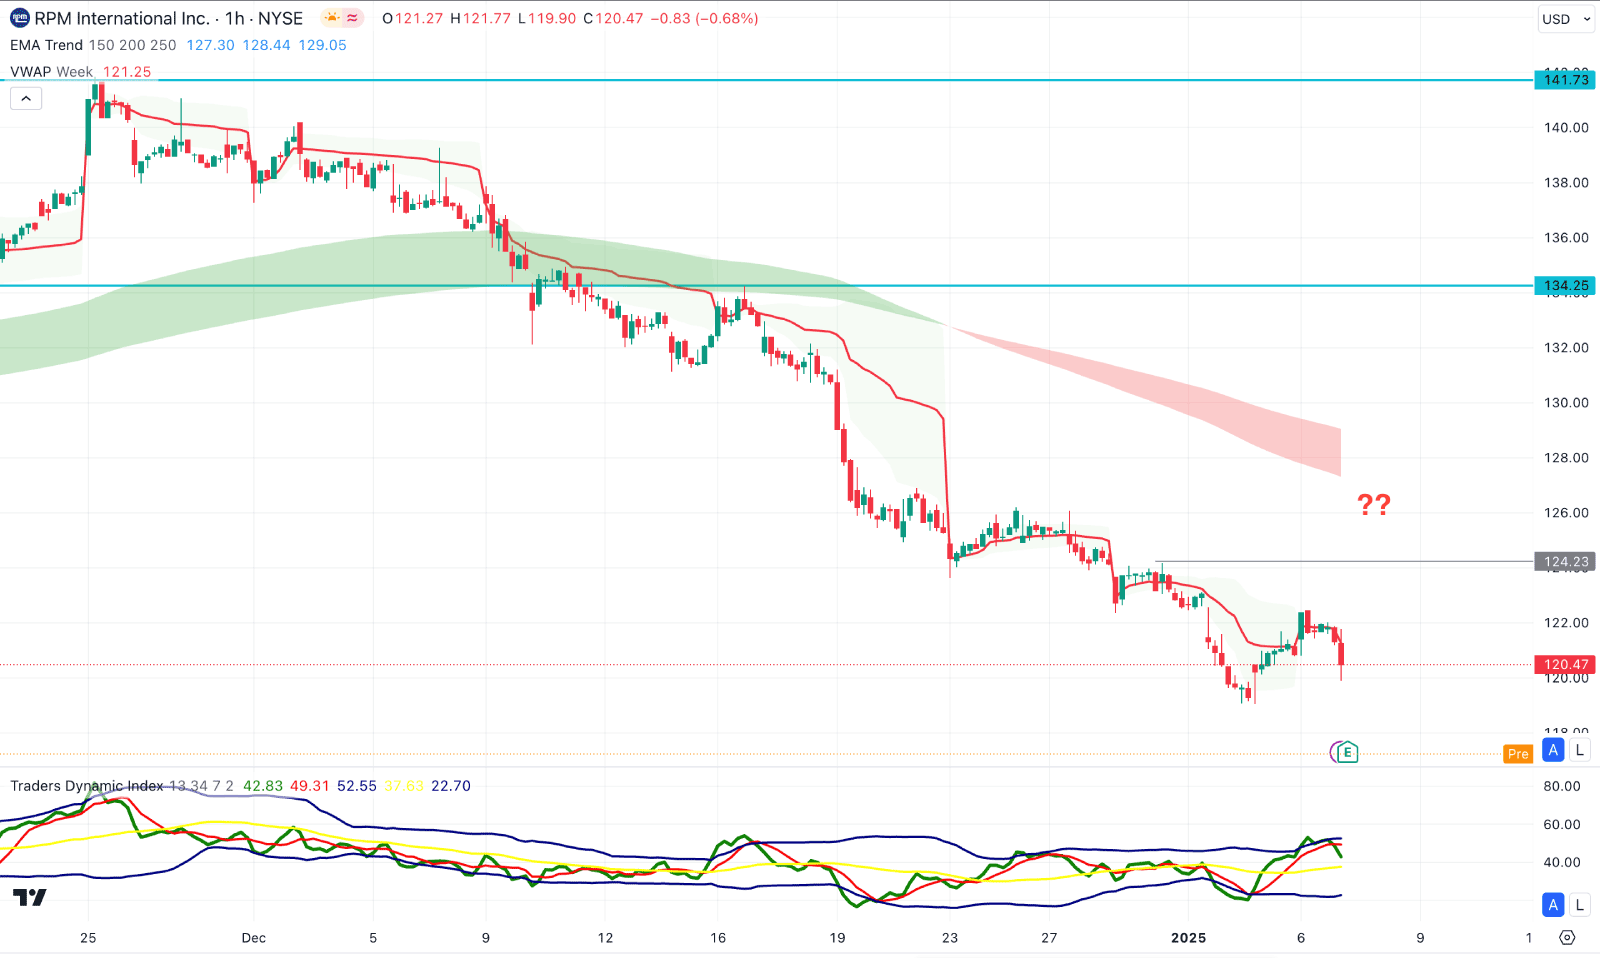1600x958 pixels.
Task: Click the 141.73 horizontal line price label
Action: tap(1566, 80)
